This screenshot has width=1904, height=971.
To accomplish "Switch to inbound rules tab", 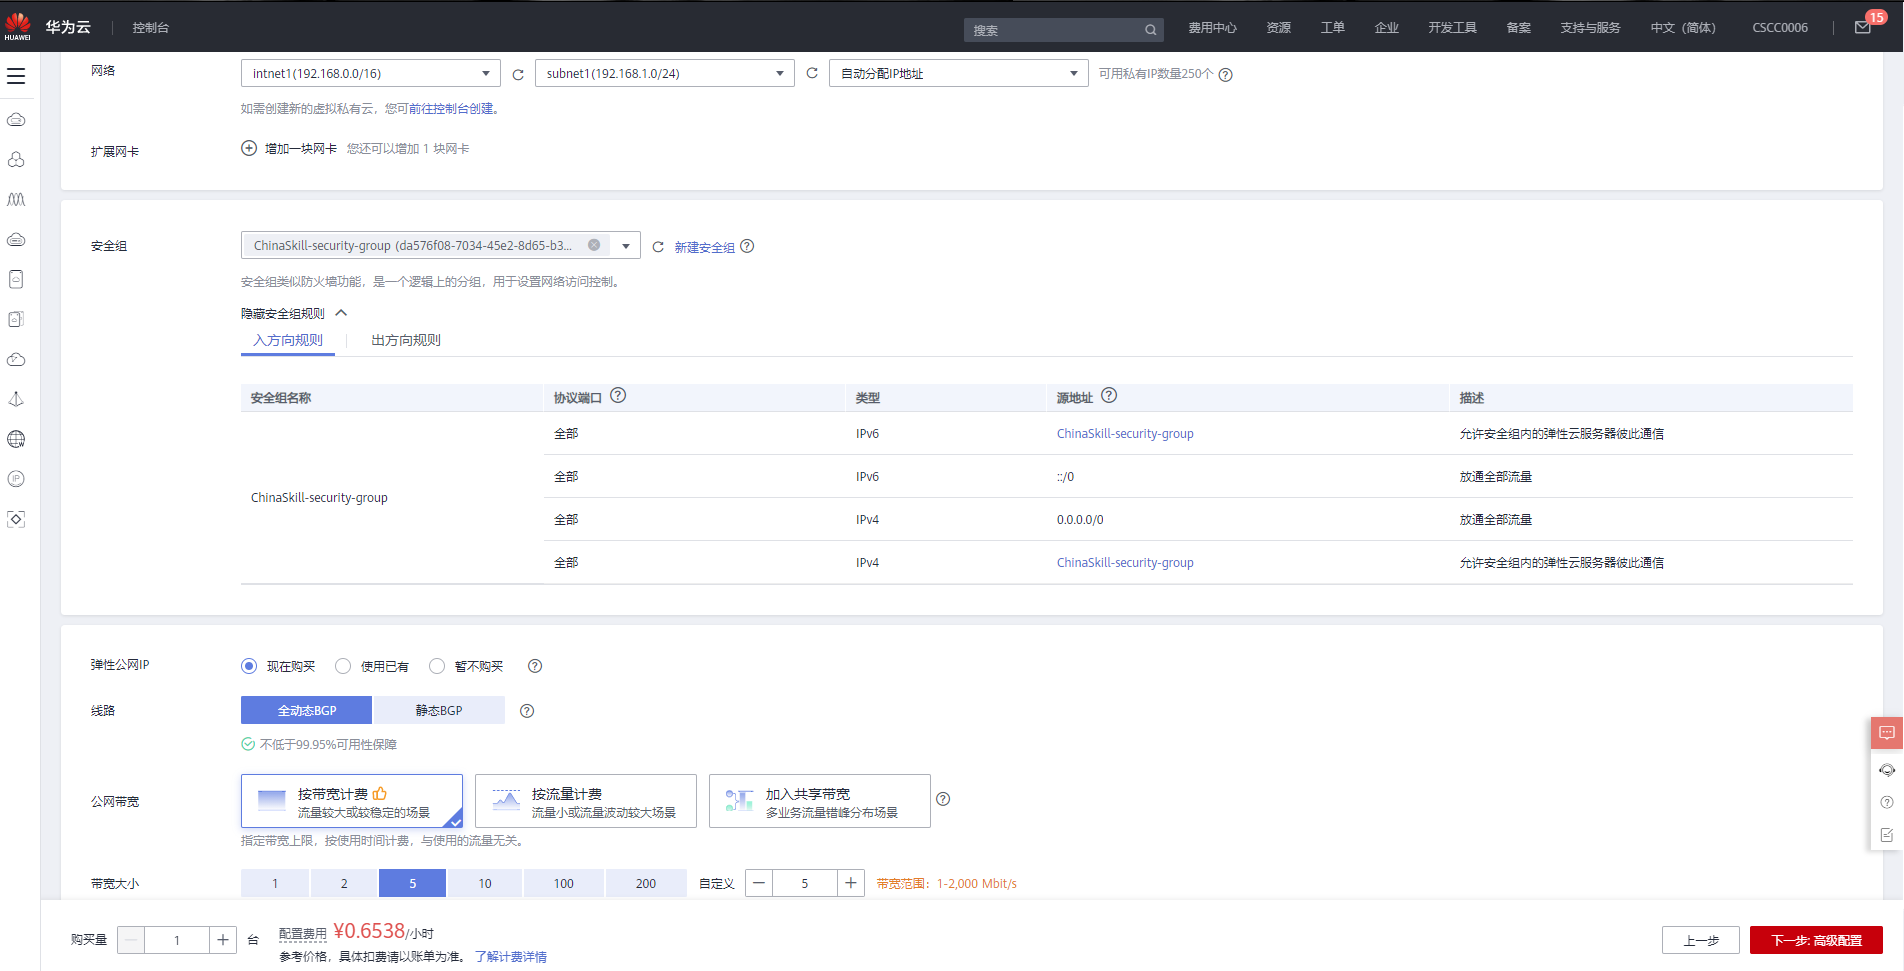I will 288,340.
